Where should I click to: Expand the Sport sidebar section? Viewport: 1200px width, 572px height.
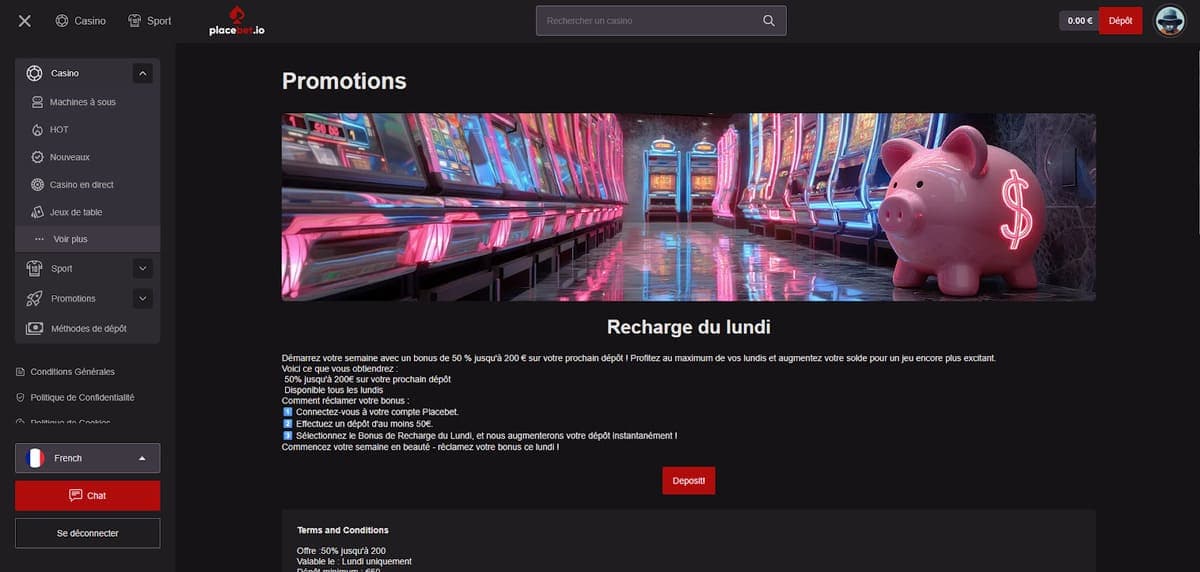(142, 268)
